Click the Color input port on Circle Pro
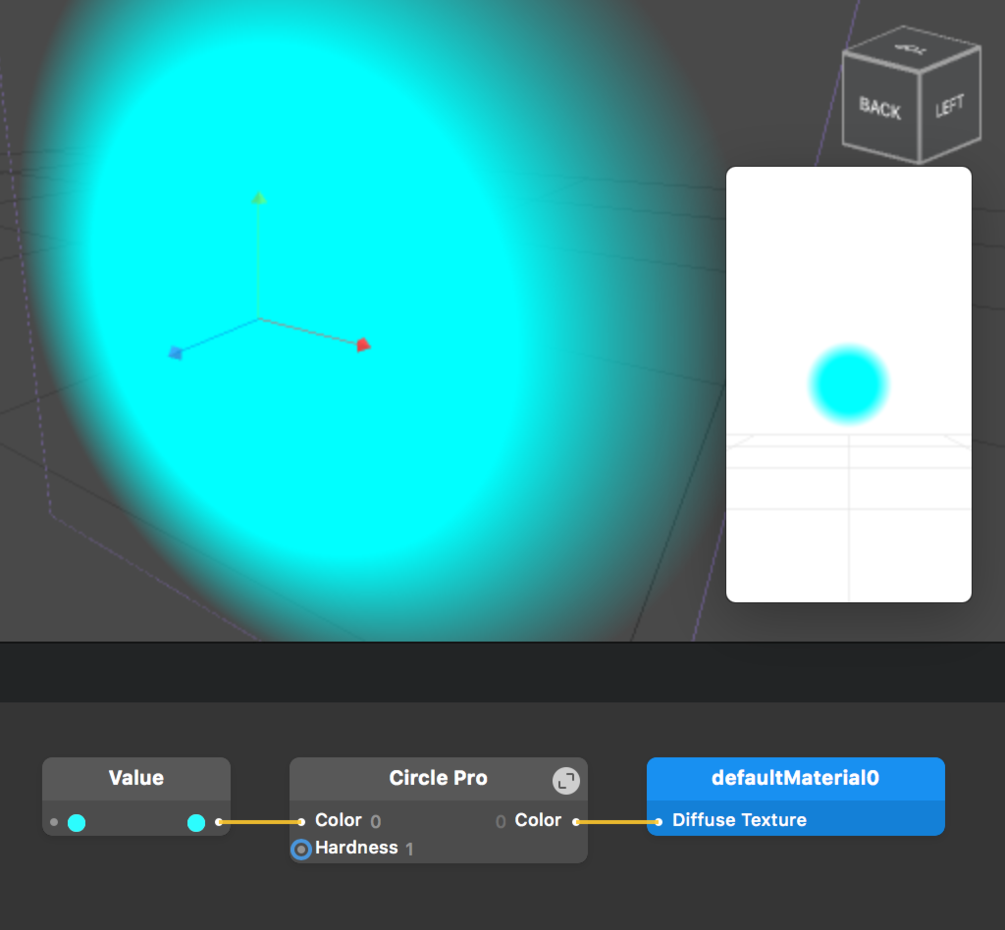 [x=302, y=820]
